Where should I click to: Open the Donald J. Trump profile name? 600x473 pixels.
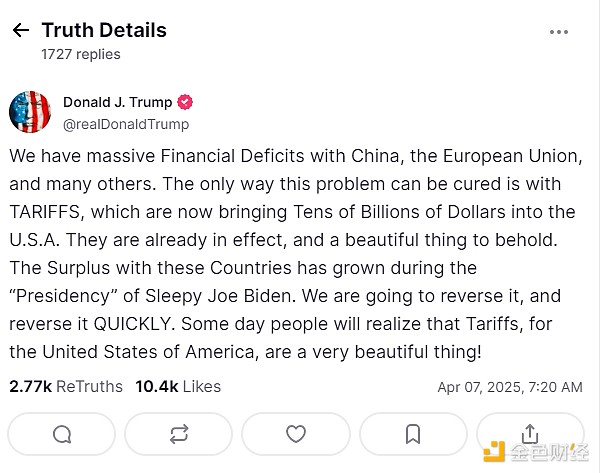[x=117, y=102]
